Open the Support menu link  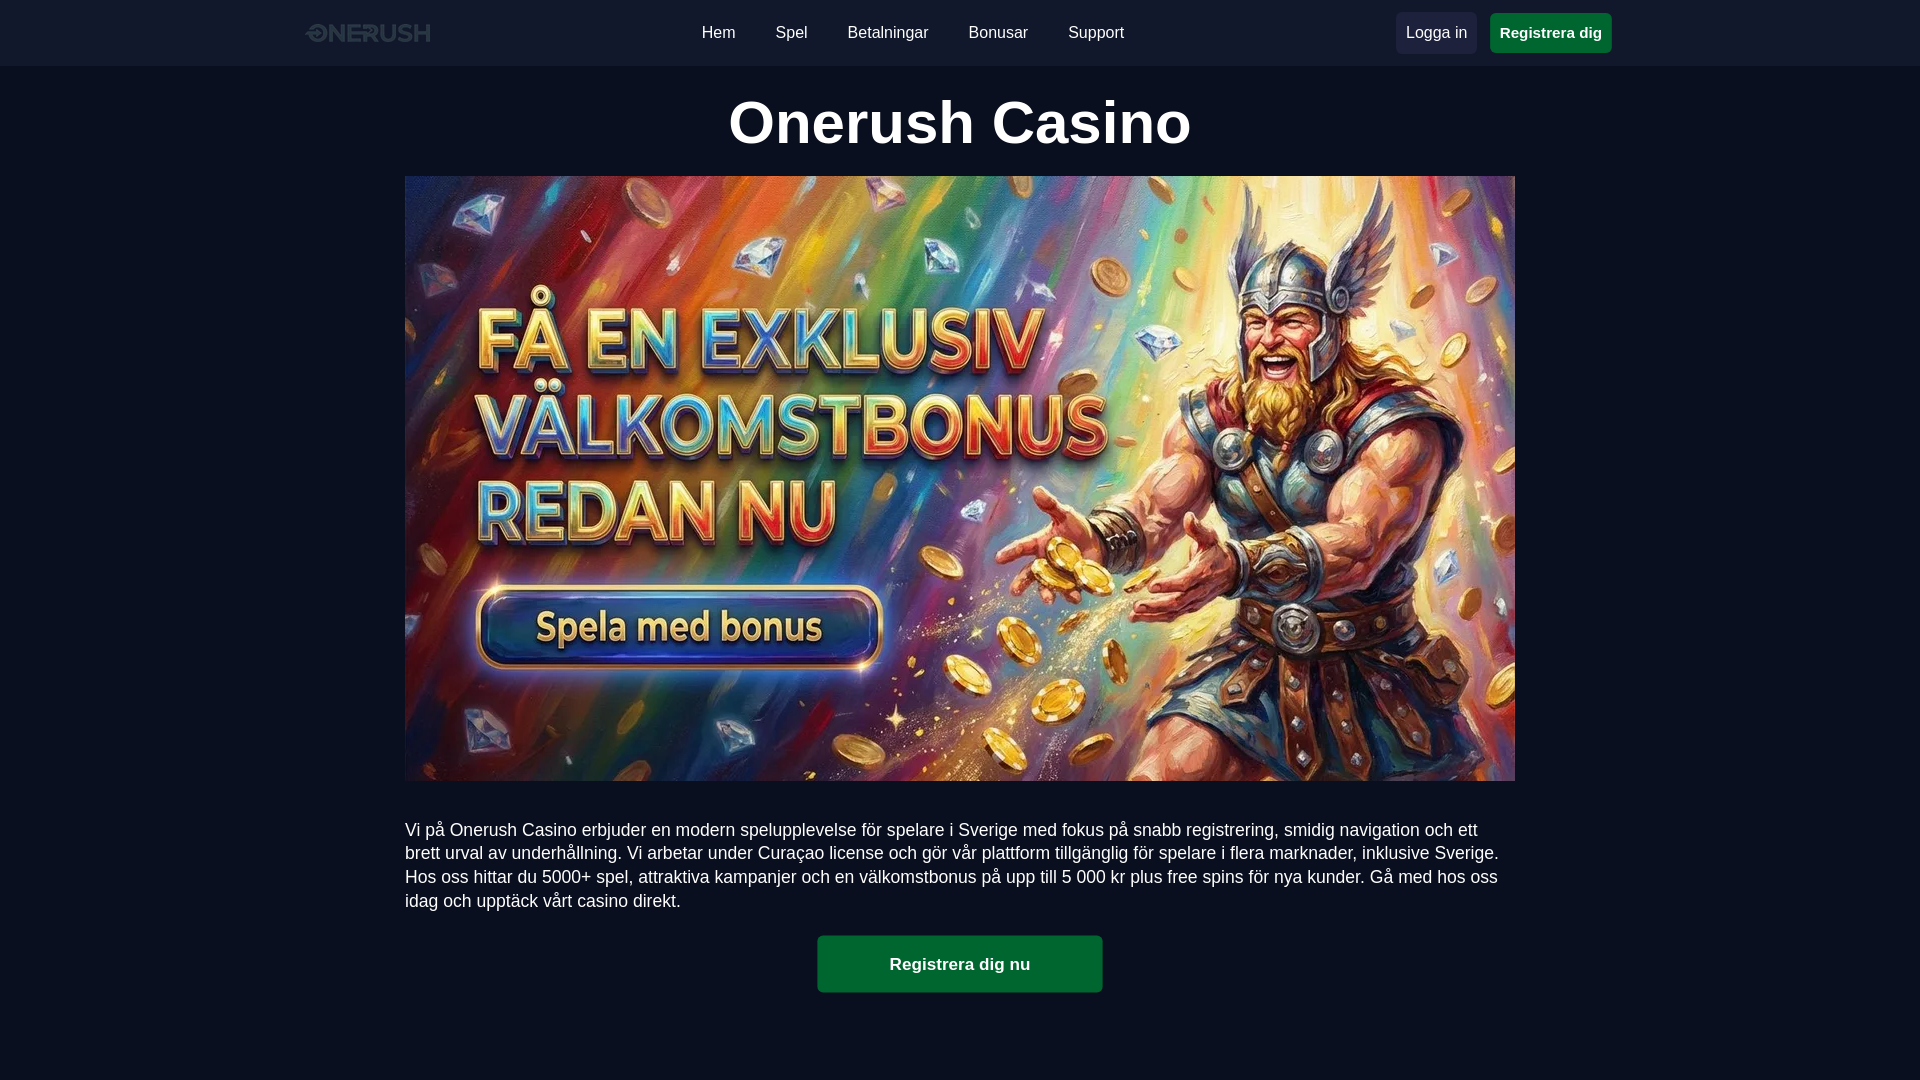(x=1096, y=33)
